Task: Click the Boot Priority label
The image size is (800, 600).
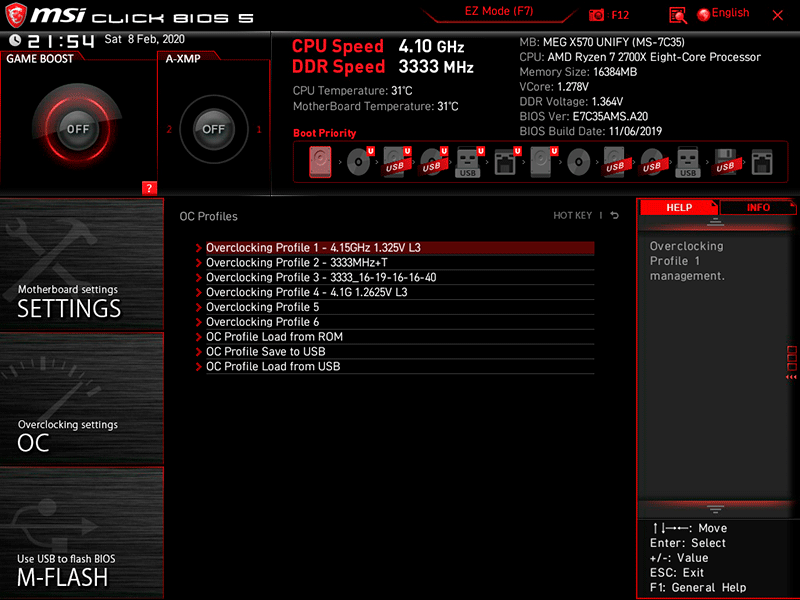Action: pos(324,133)
